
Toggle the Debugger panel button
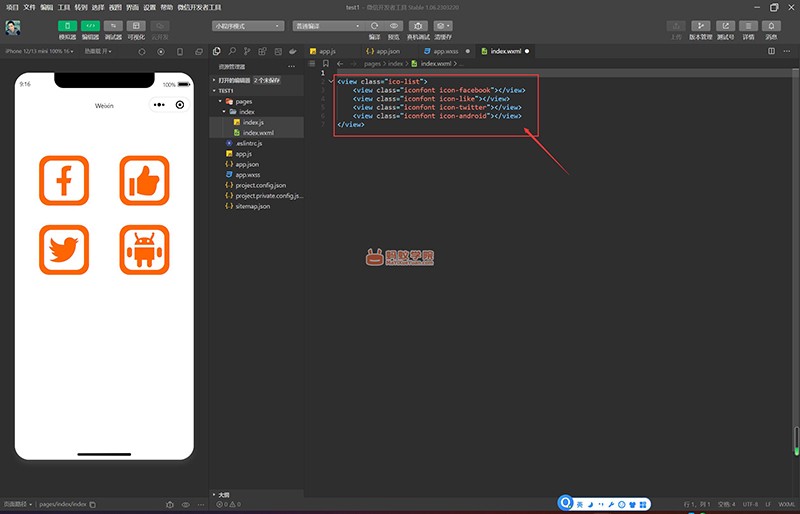coord(113,26)
